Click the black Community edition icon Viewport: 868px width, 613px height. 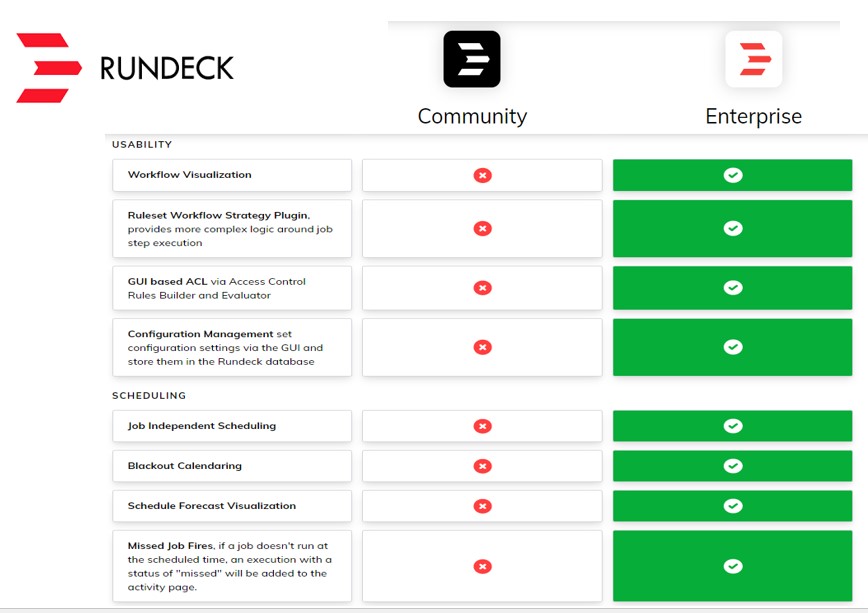pyautogui.click(x=472, y=59)
